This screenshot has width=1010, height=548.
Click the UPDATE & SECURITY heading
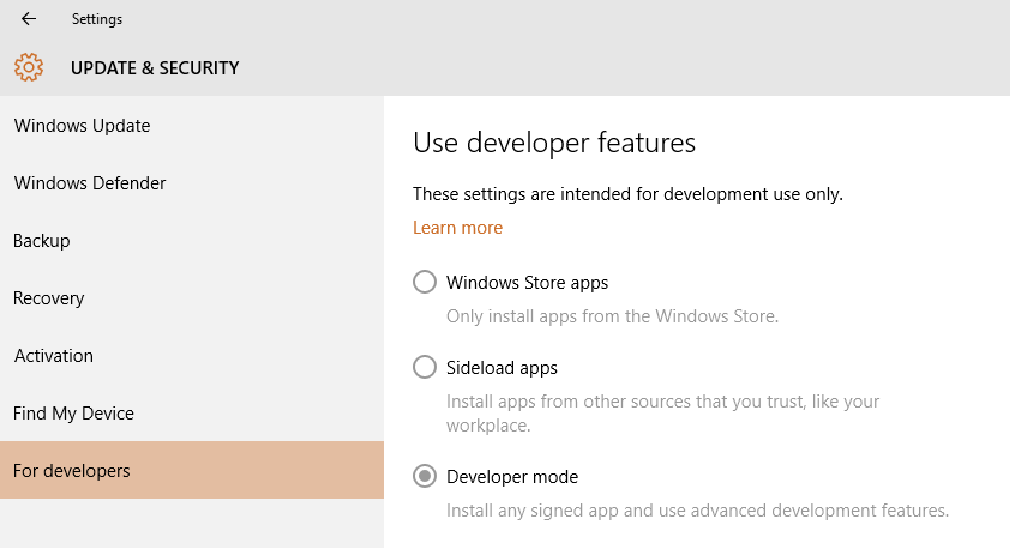155,68
